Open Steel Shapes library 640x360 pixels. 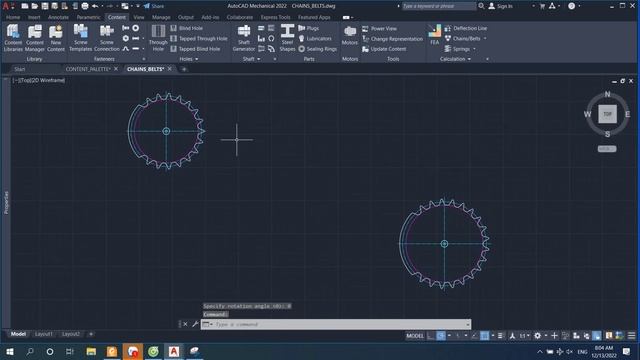287,38
